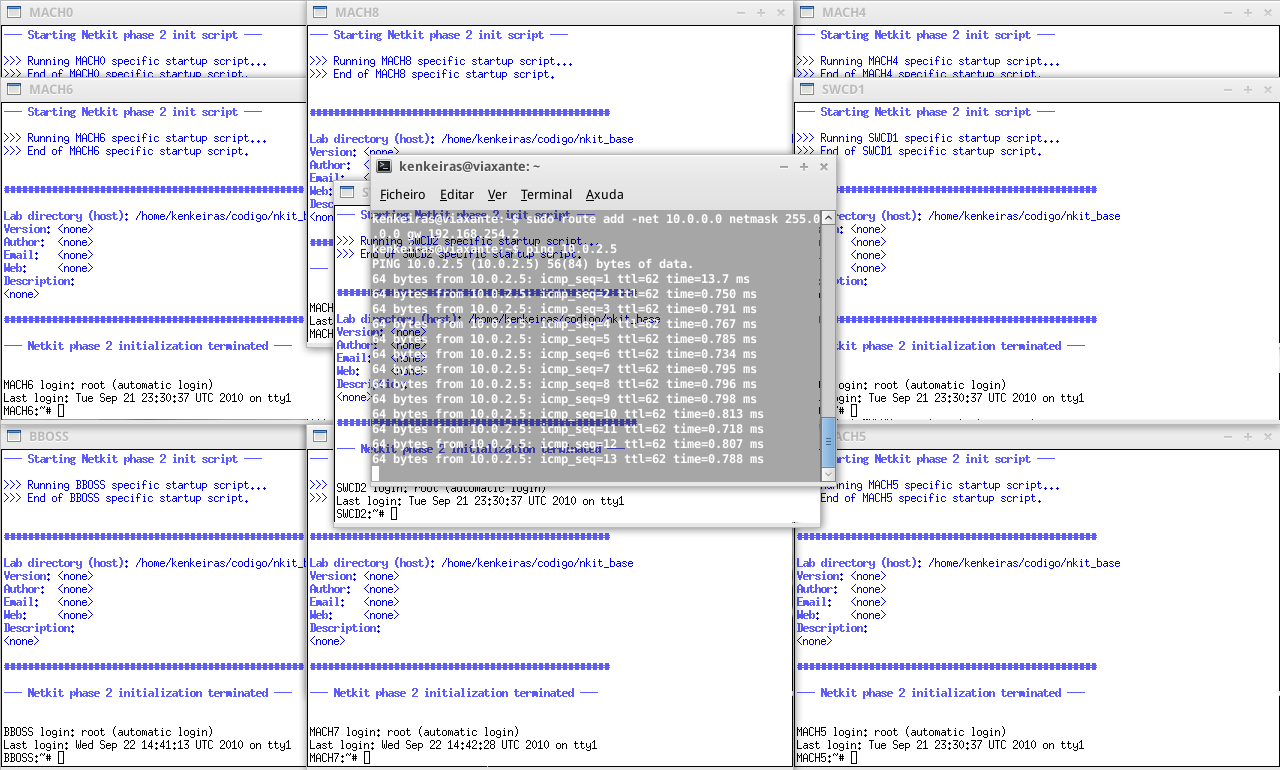The height and width of the screenshot is (770, 1280).
Task: Close the SWCD1 window
Action: click(x=1268, y=89)
